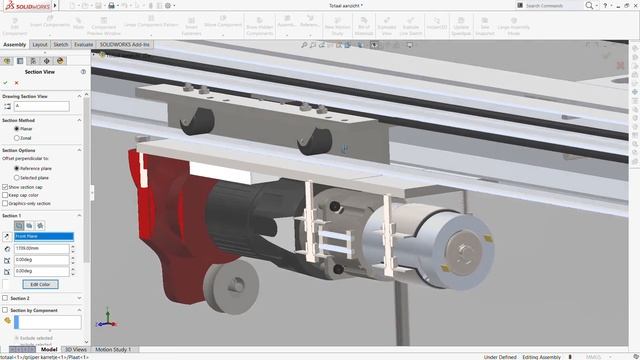This screenshot has width=640, height=360.
Task: Click Y rotation 0.00deg field
Action: pos(42,271)
